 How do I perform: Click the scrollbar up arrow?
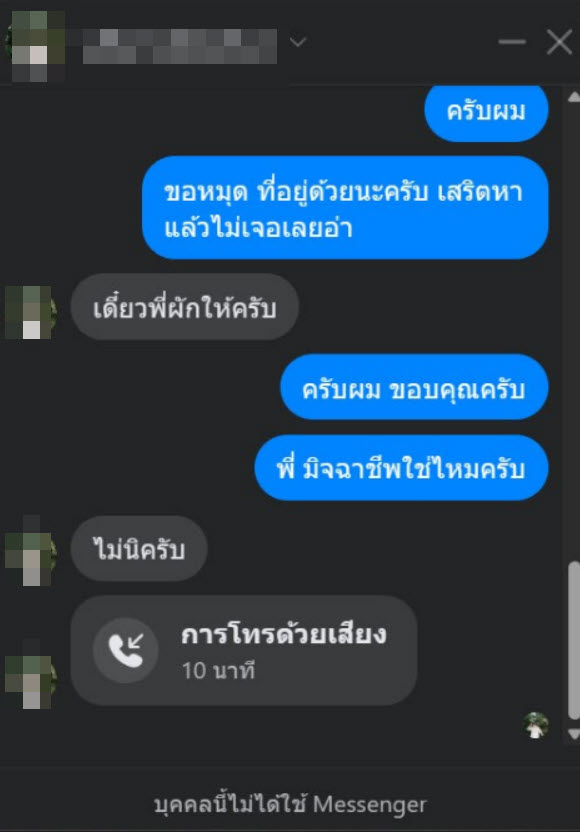574,97
